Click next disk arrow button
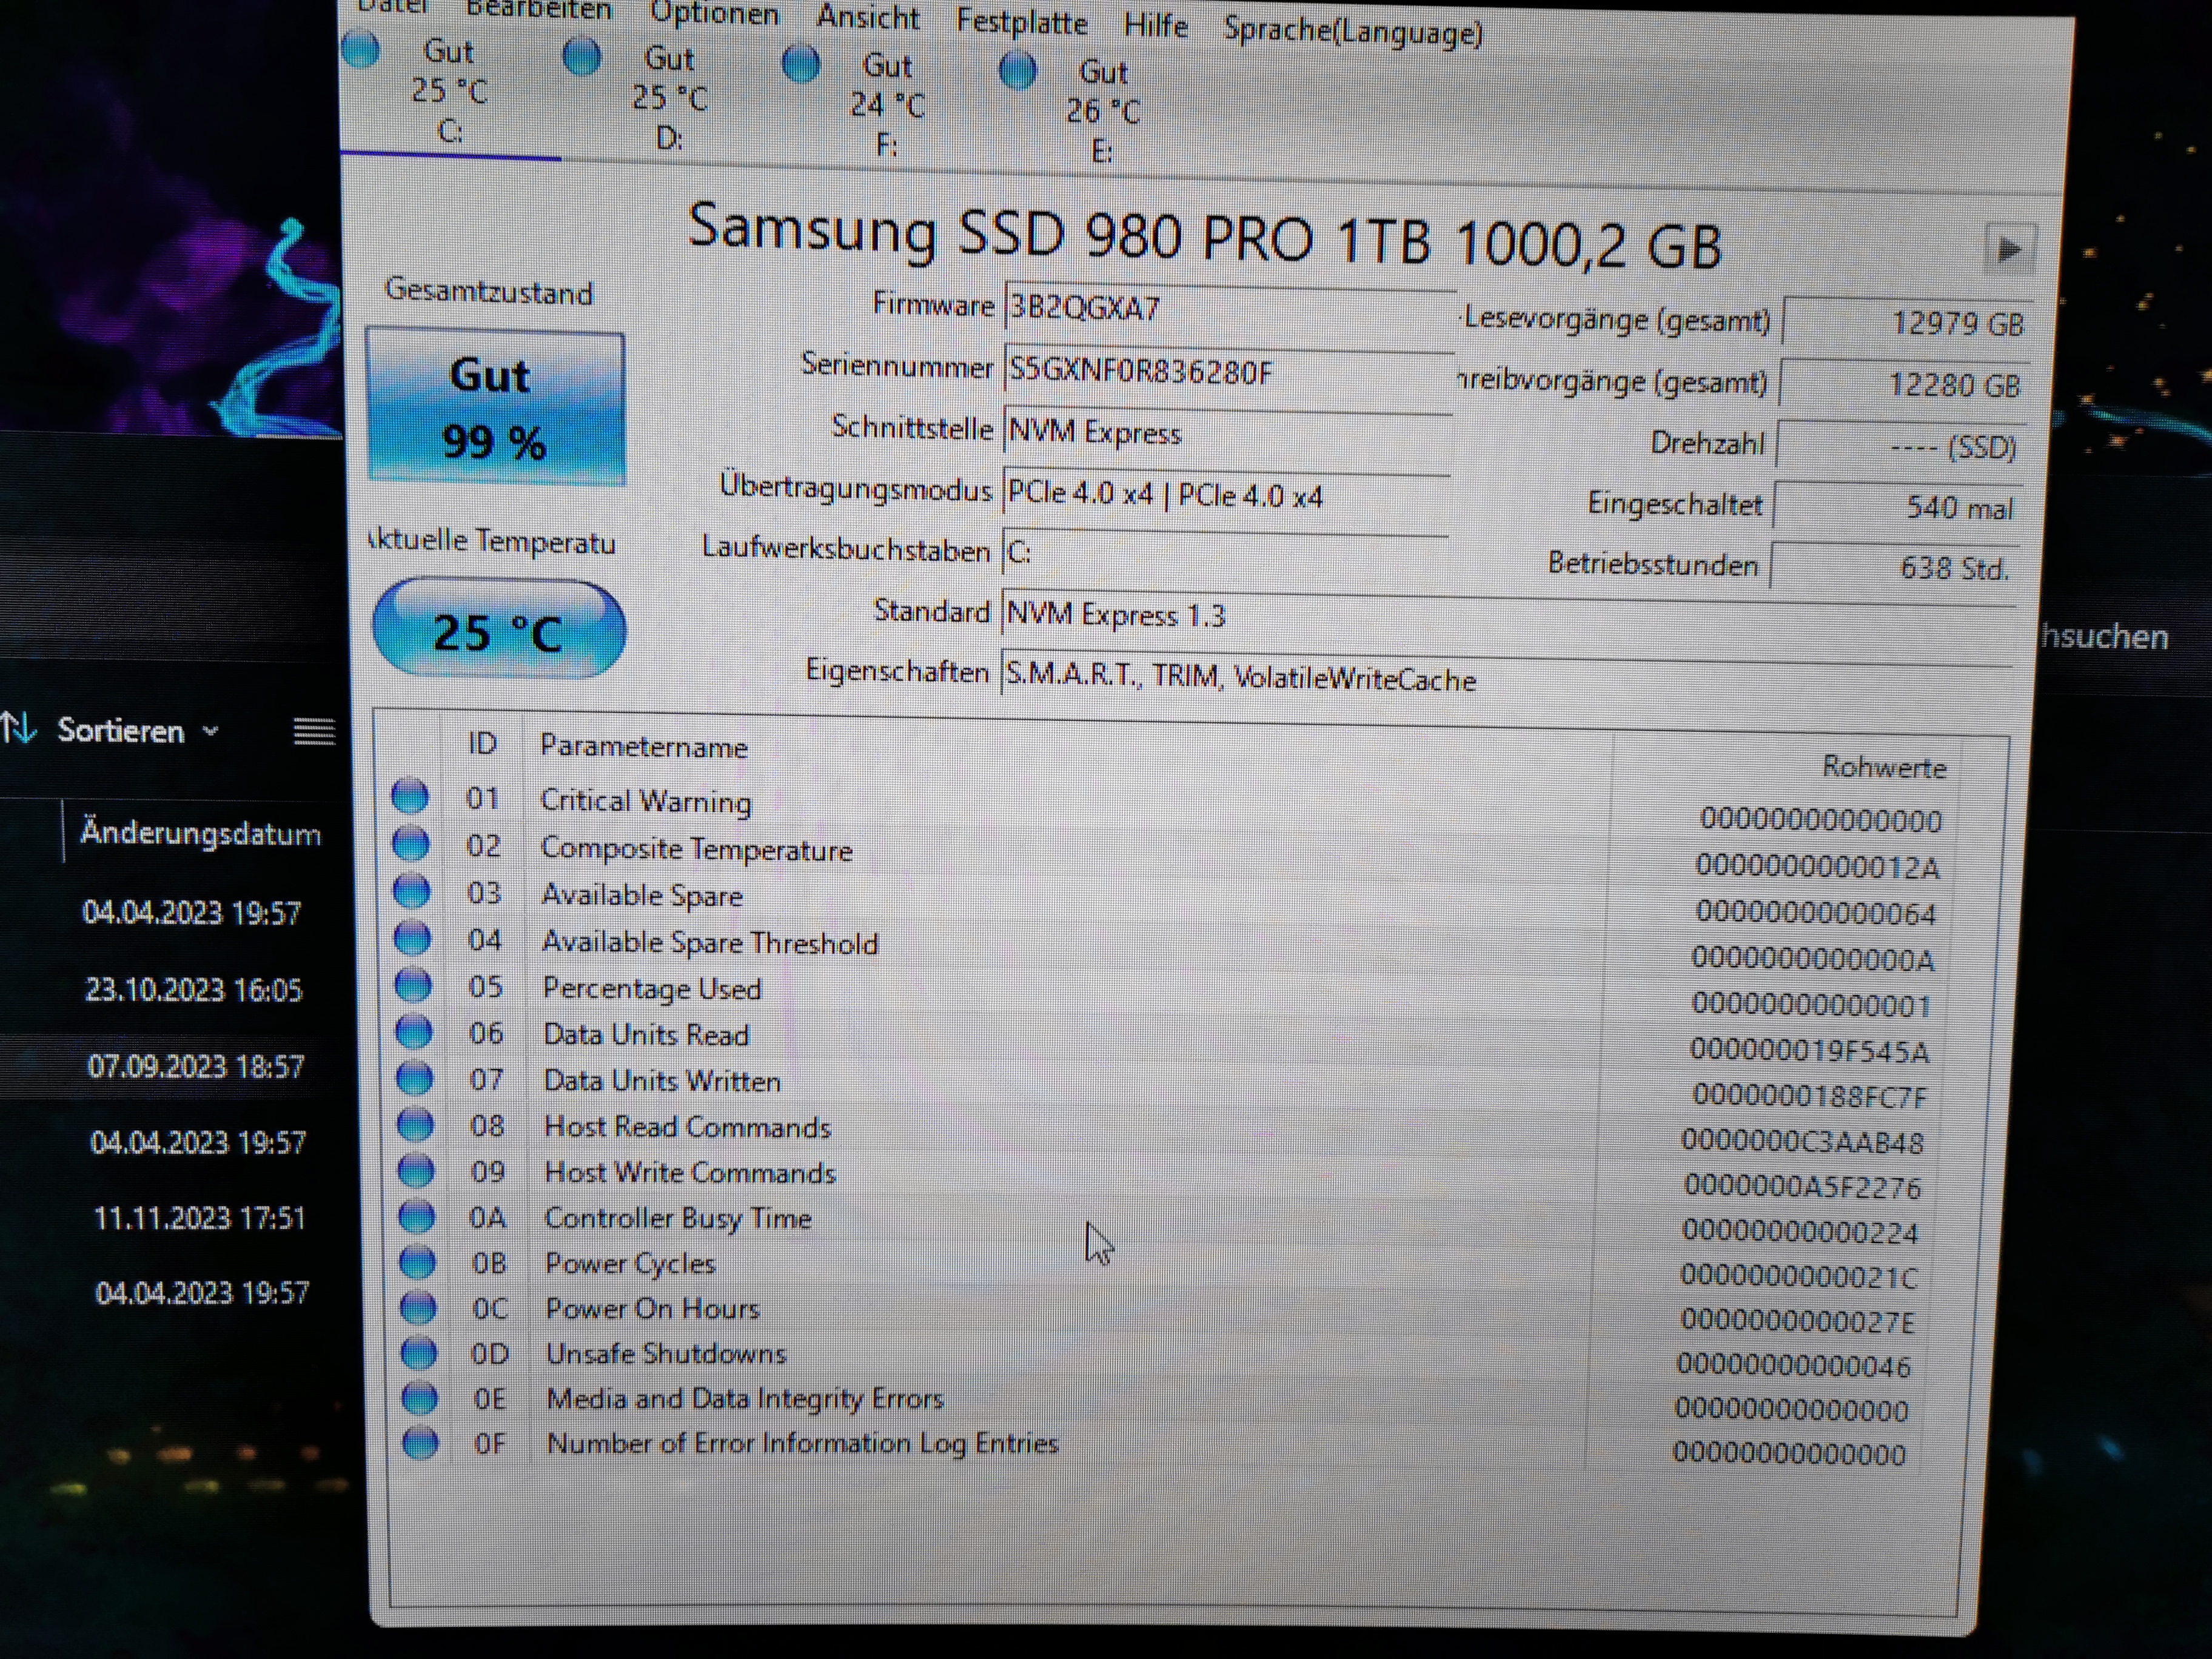This screenshot has height=1659, width=2212. [2008, 249]
